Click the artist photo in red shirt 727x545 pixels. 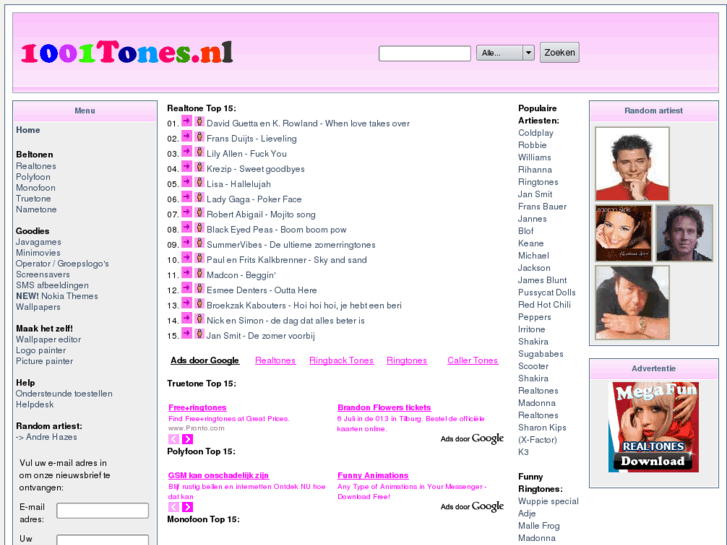coord(632,164)
